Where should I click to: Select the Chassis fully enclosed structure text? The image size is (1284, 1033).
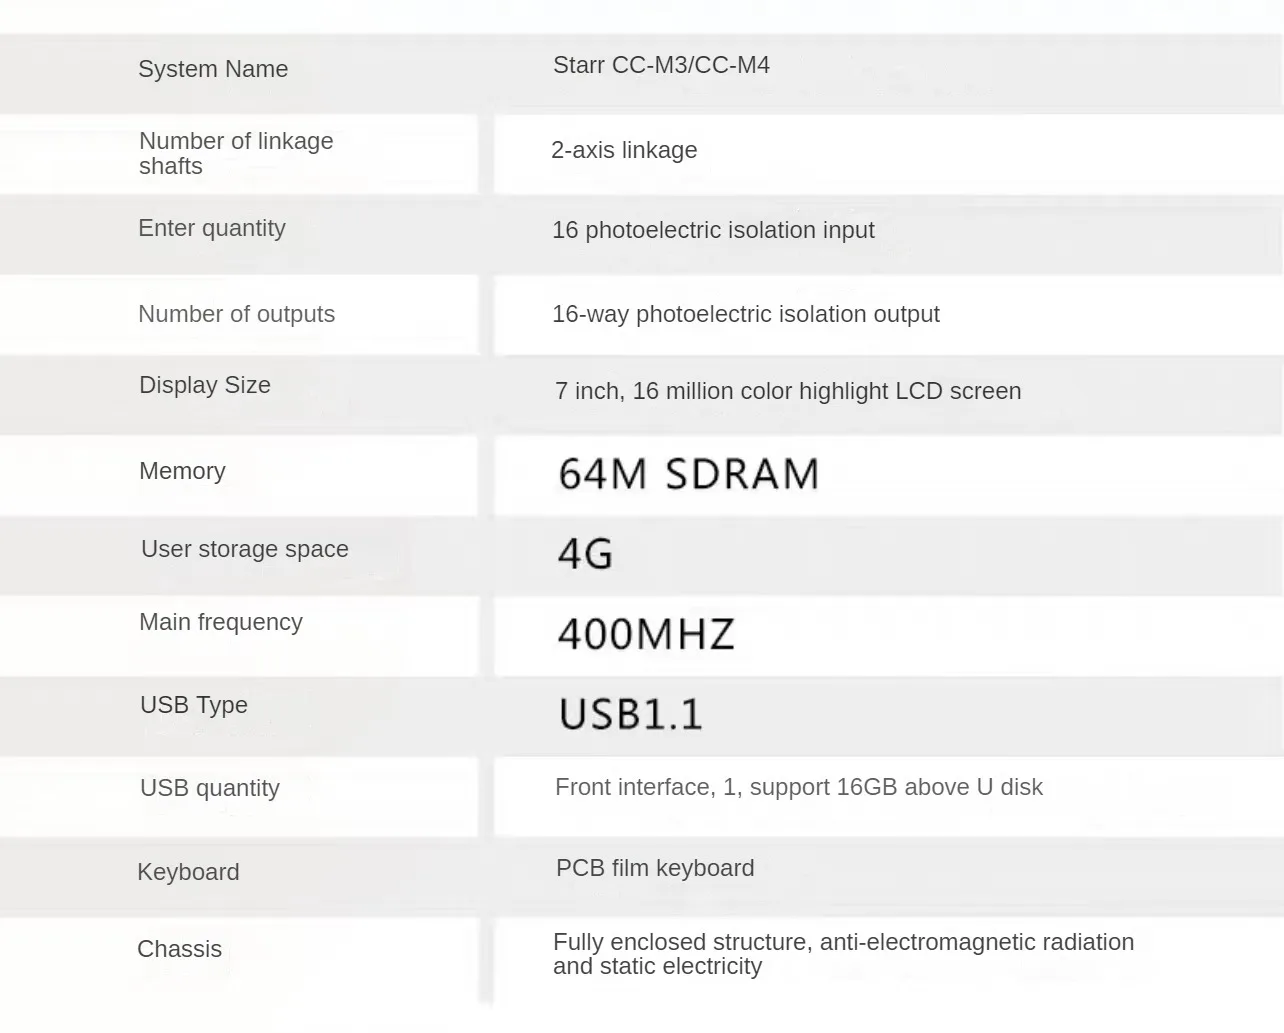coord(843,954)
